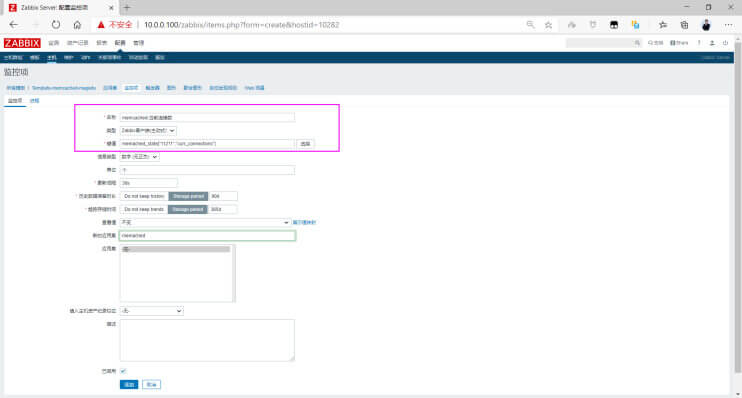Open the 应用集 link in host navigation
Viewport: 742px width, 398px height.
click(x=110, y=88)
